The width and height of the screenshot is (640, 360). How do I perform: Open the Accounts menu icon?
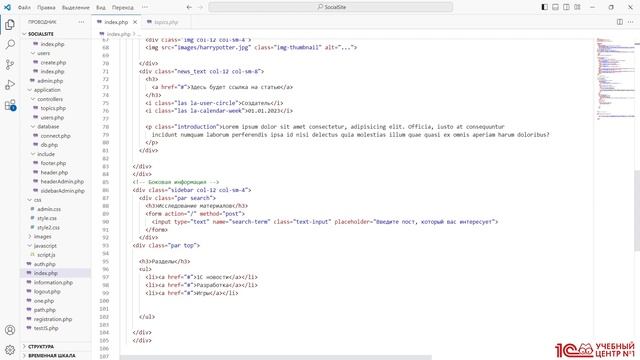10,330
